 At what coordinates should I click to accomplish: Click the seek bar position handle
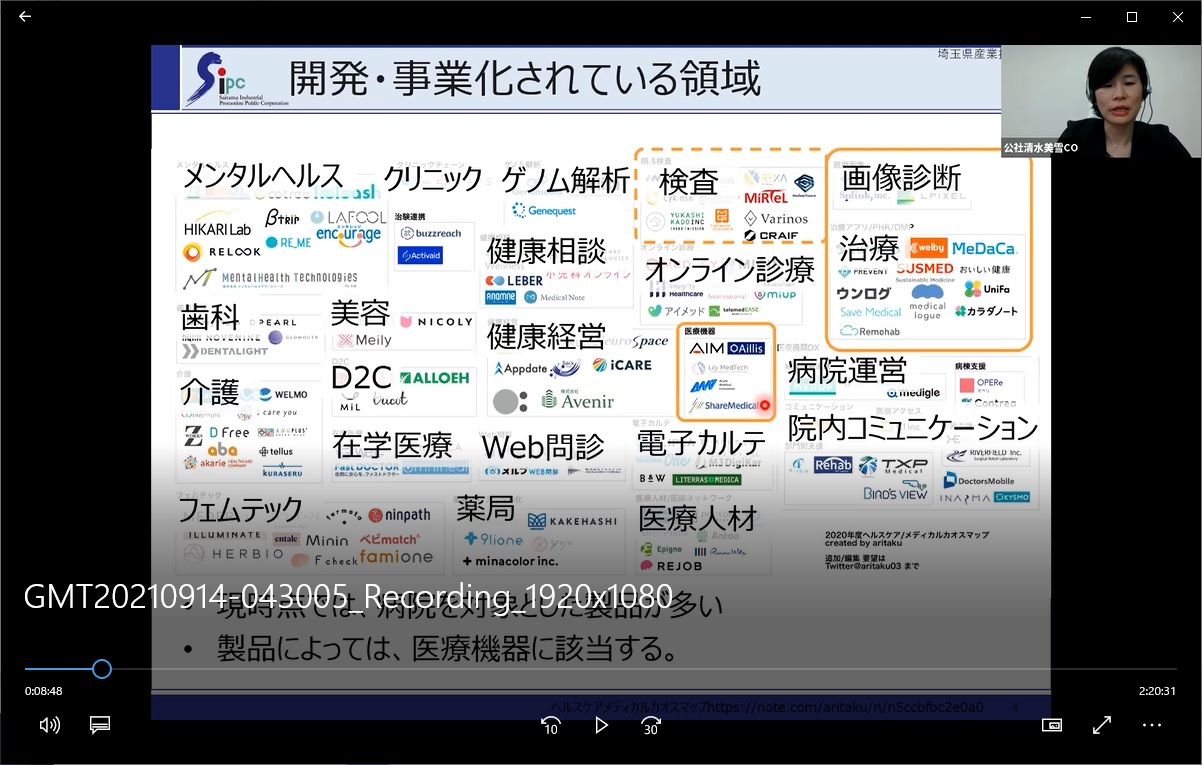tap(101, 669)
